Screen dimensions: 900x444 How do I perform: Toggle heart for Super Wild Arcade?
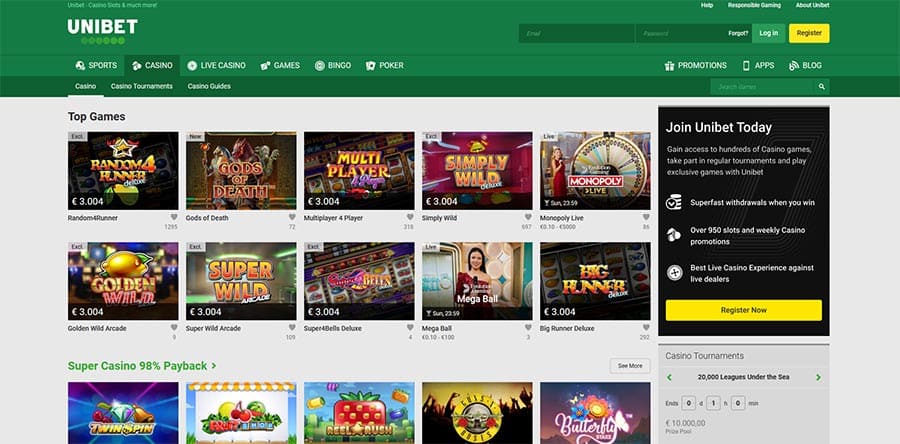(292, 328)
